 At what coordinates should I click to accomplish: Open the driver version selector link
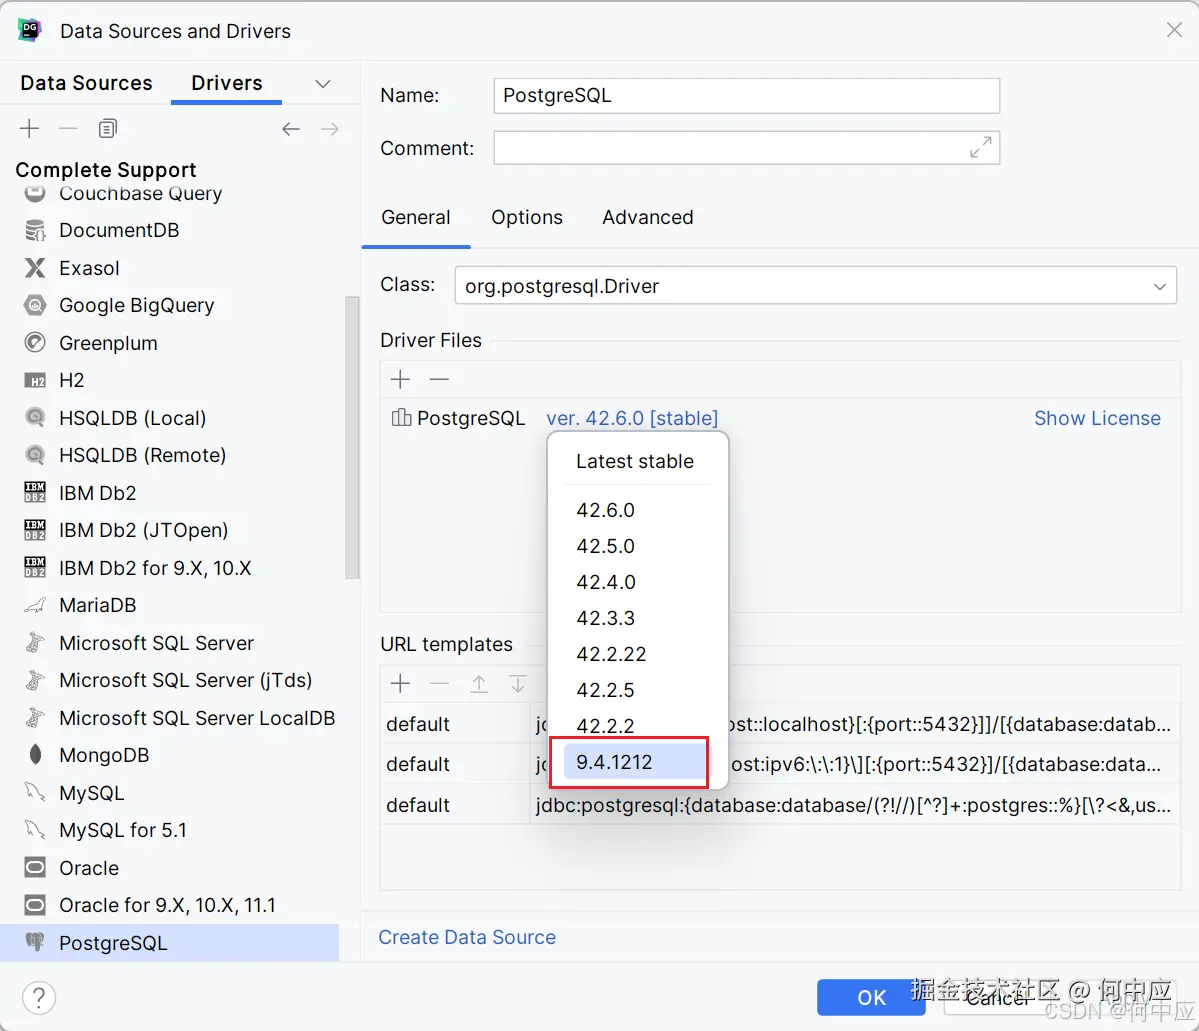(632, 418)
